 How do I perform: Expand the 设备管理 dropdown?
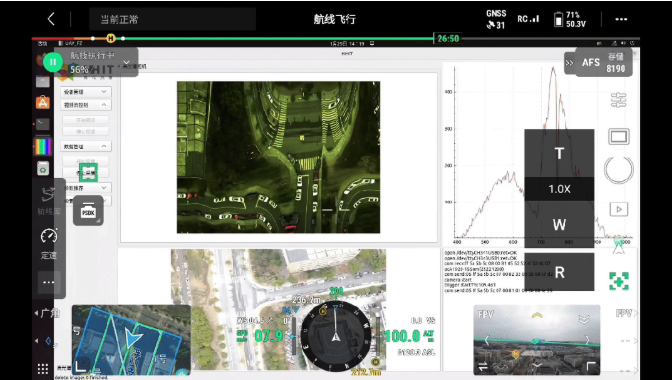[87, 92]
